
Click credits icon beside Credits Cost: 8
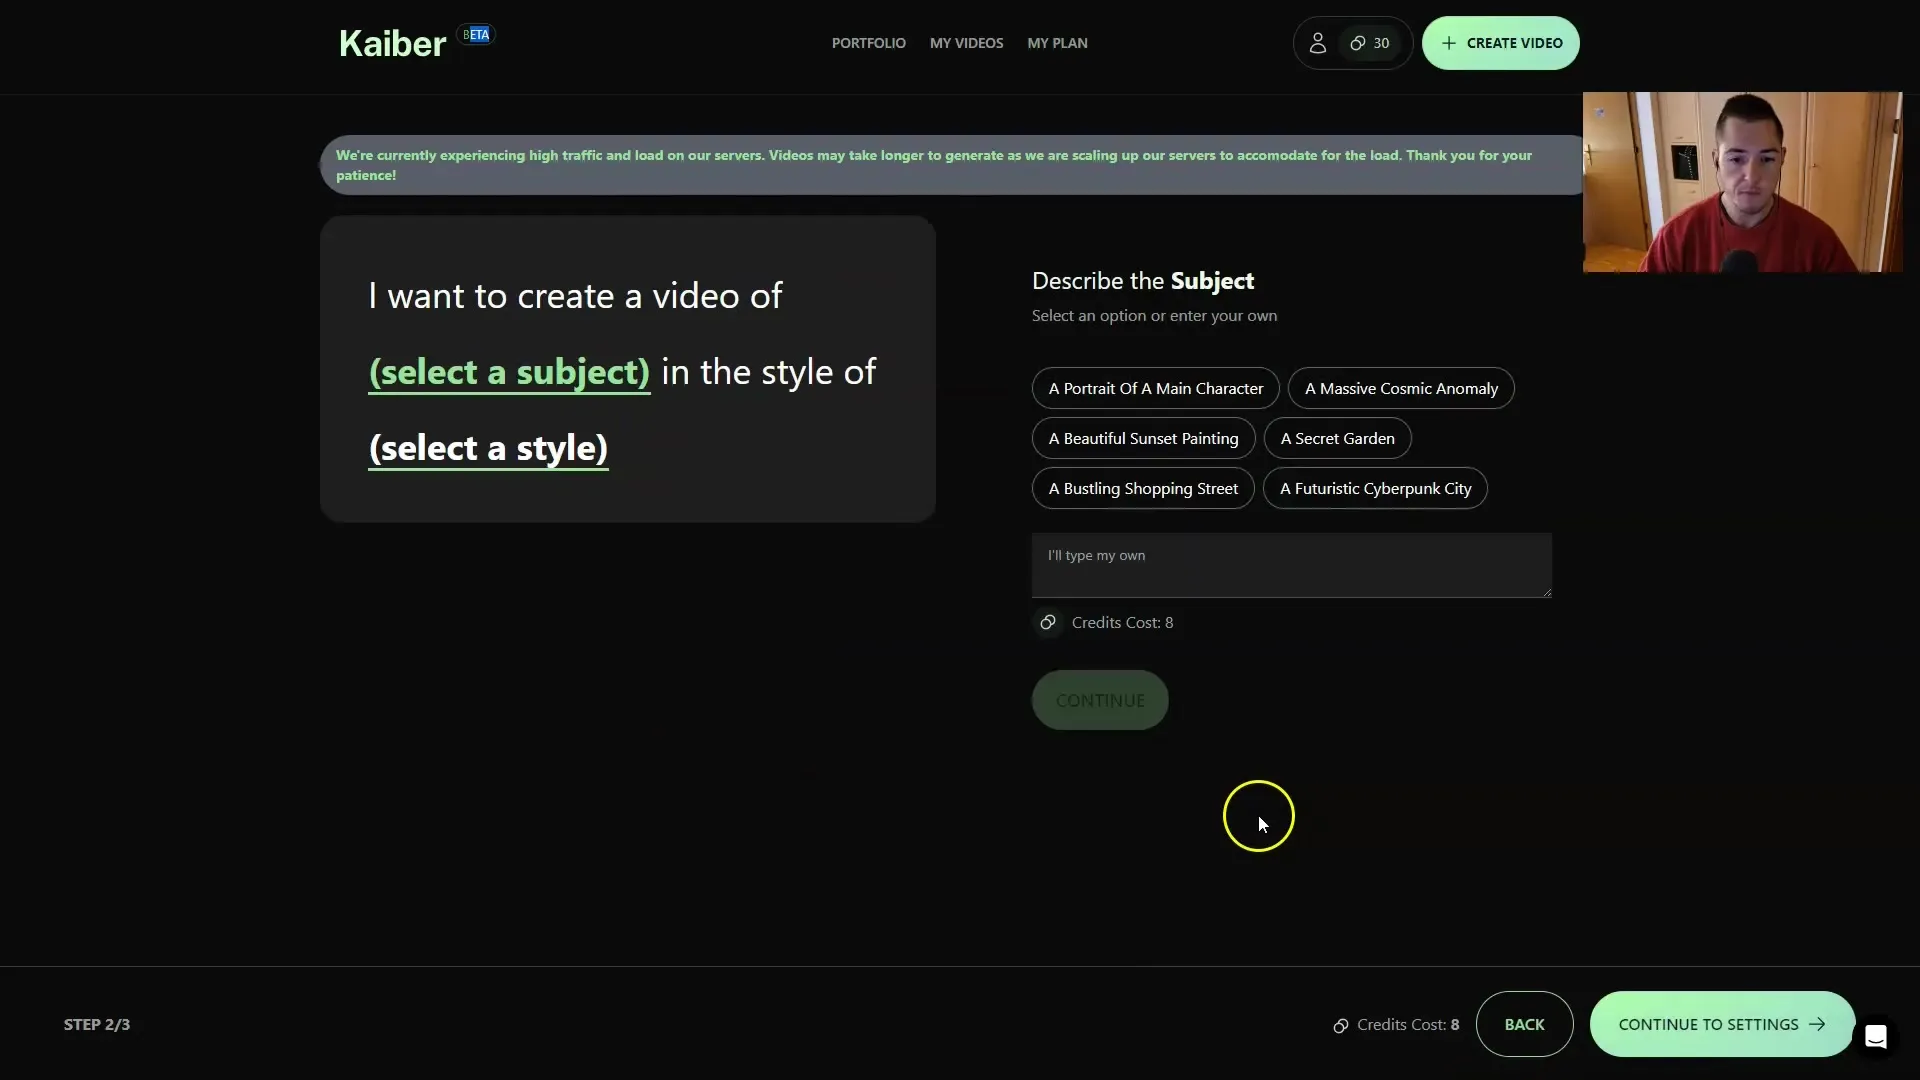pos(1047,622)
